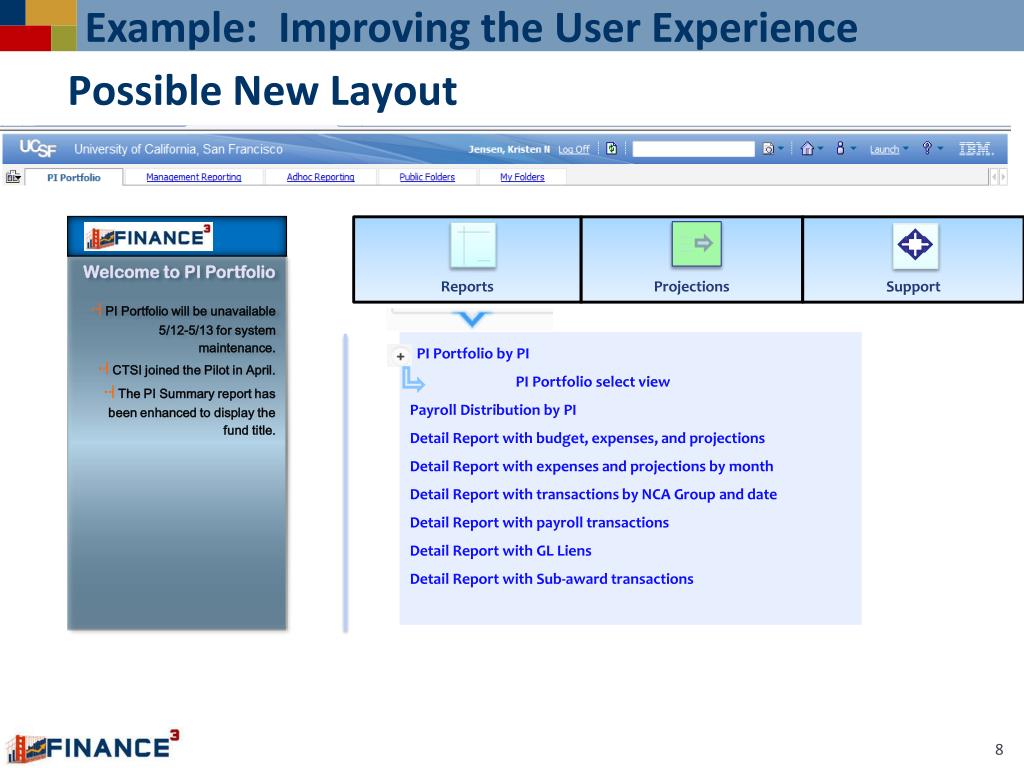The height and width of the screenshot is (768, 1024).
Task: Select the Reports button label
Action: tap(467, 287)
